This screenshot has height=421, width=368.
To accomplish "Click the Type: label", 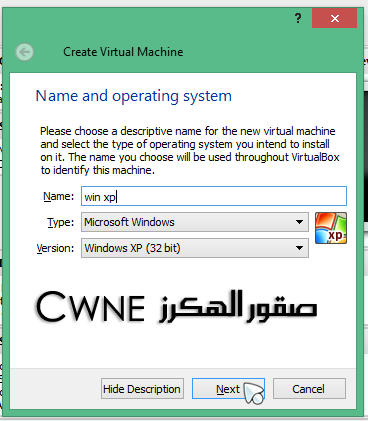I will pos(60,222).
